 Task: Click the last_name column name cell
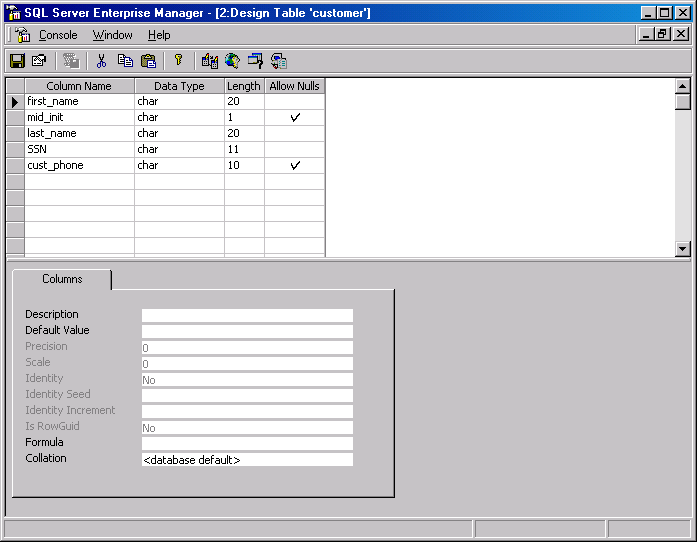click(x=80, y=133)
